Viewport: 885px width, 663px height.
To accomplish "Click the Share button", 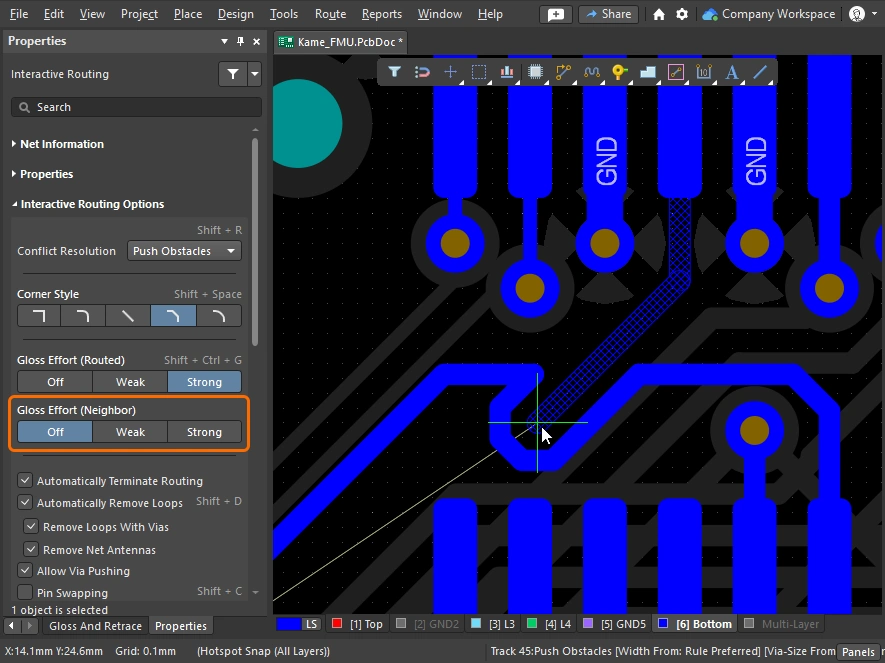I will click(x=608, y=14).
